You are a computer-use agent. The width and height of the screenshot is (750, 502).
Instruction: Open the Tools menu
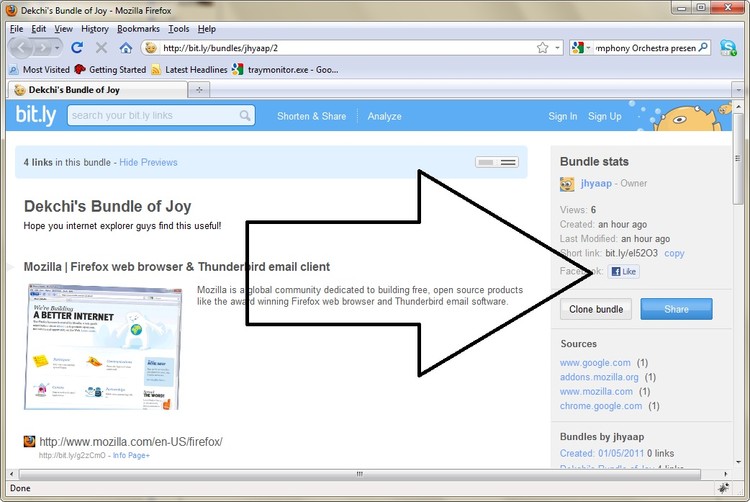coord(178,29)
